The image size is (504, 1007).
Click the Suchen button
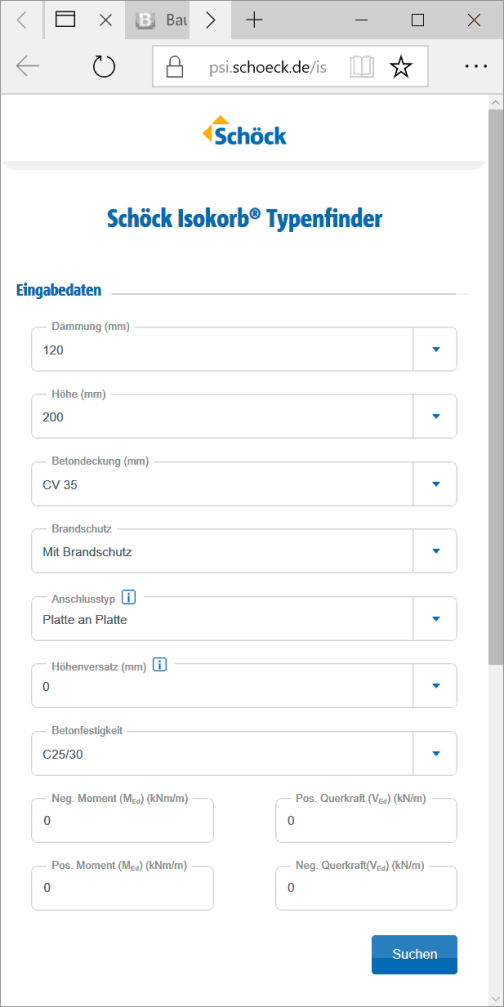[x=415, y=954]
